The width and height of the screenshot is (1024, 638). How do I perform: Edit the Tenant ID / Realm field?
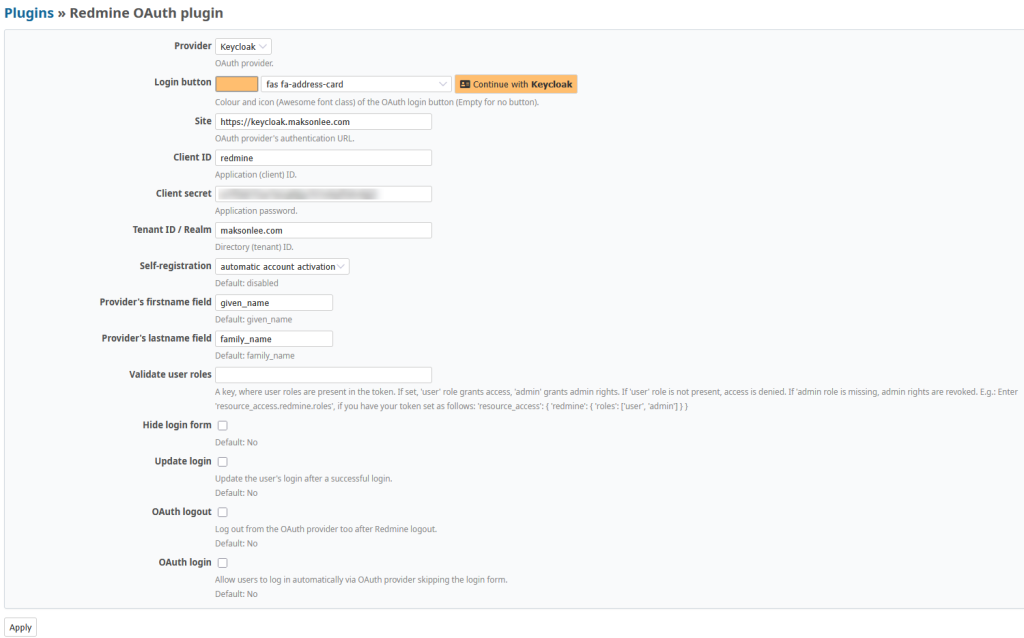pyautogui.click(x=323, y=231)
